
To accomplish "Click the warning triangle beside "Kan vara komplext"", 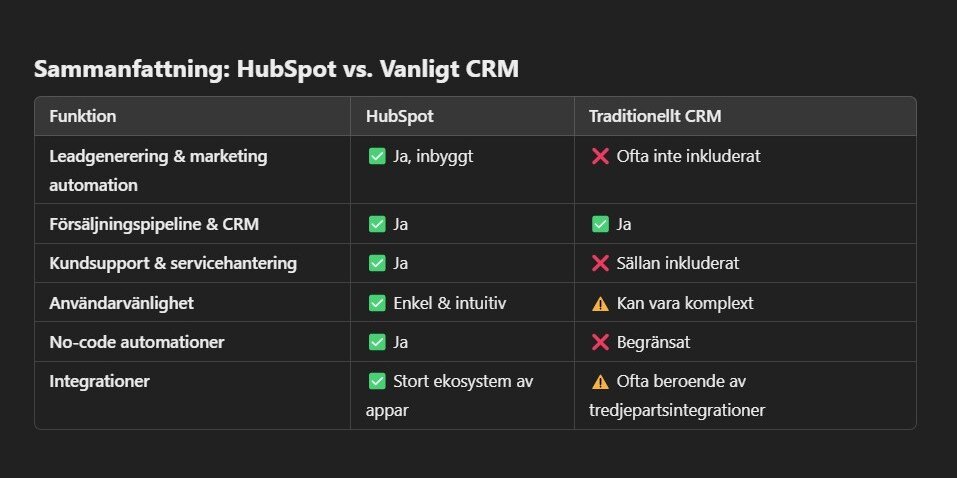I will 601,303.
